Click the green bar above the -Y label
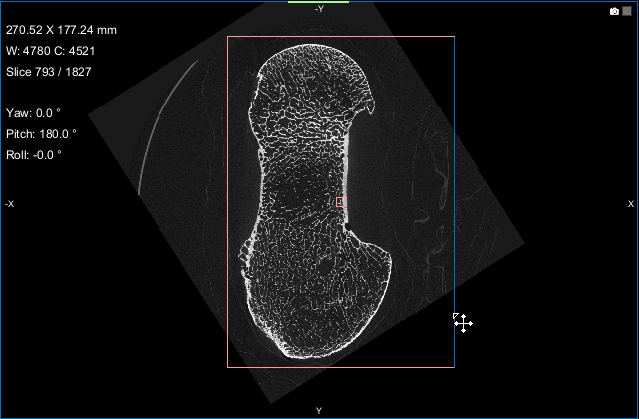639x419 pixels. click(x=318, y=2)
